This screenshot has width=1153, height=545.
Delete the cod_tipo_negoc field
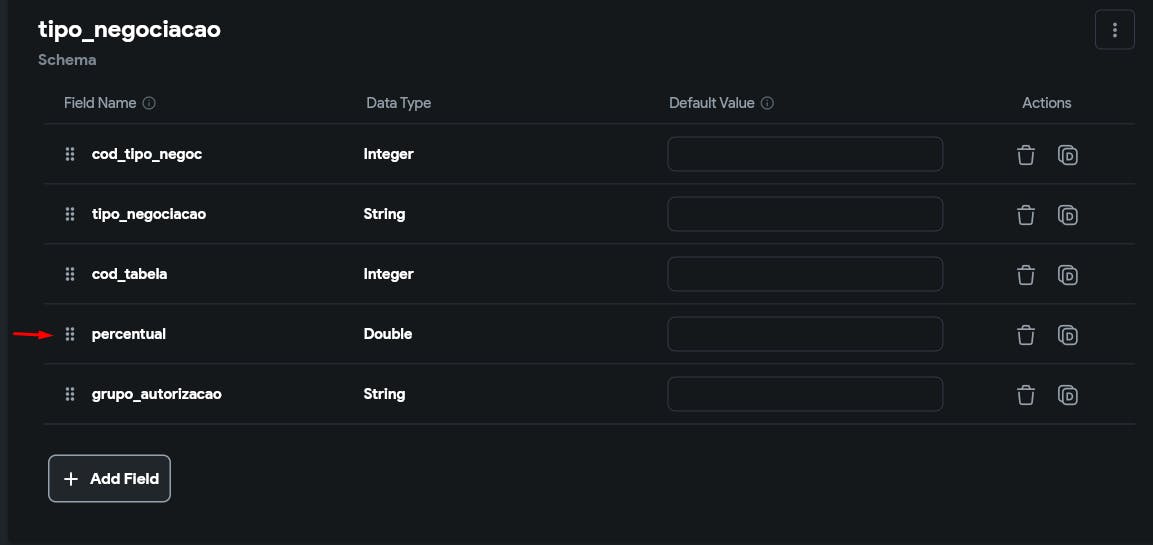(1025, 155)
